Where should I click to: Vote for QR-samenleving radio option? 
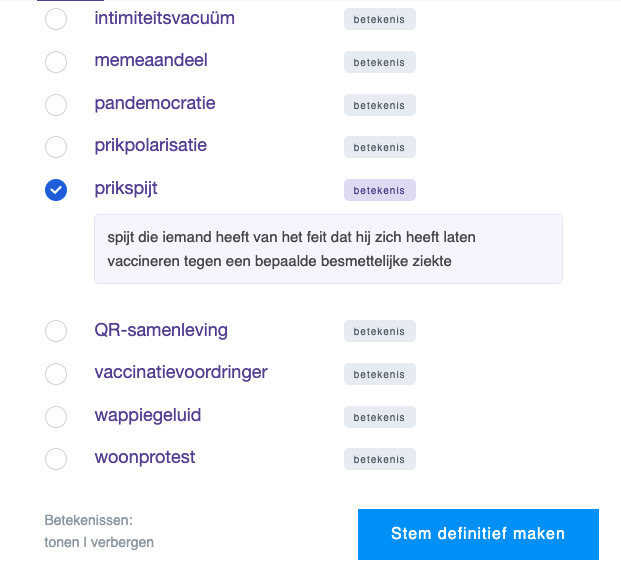[x=56, y=331]
